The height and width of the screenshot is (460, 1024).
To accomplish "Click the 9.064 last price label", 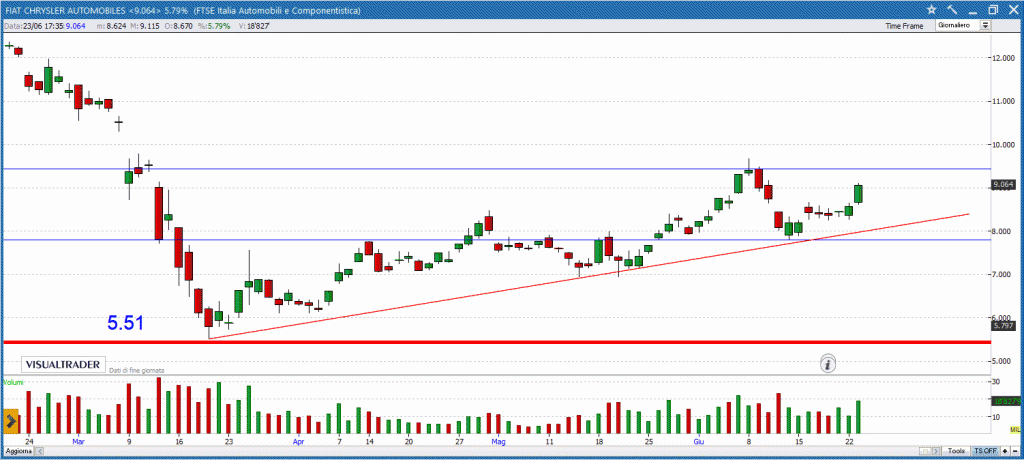I will pos(1004,185).
